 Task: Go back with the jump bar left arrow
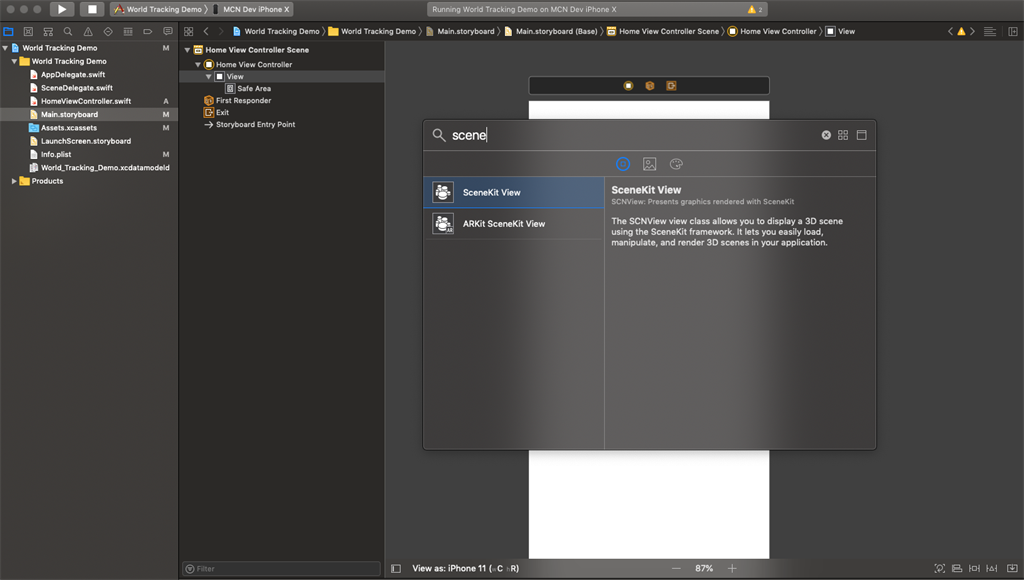point(206,31)
